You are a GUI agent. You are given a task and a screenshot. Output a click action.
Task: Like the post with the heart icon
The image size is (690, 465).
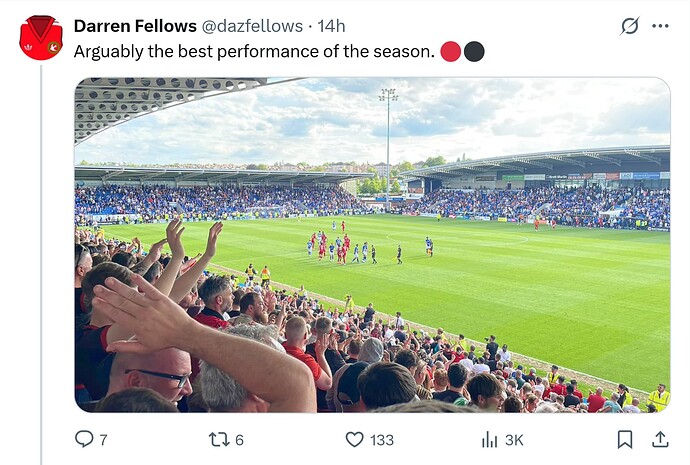pos(355,439)
